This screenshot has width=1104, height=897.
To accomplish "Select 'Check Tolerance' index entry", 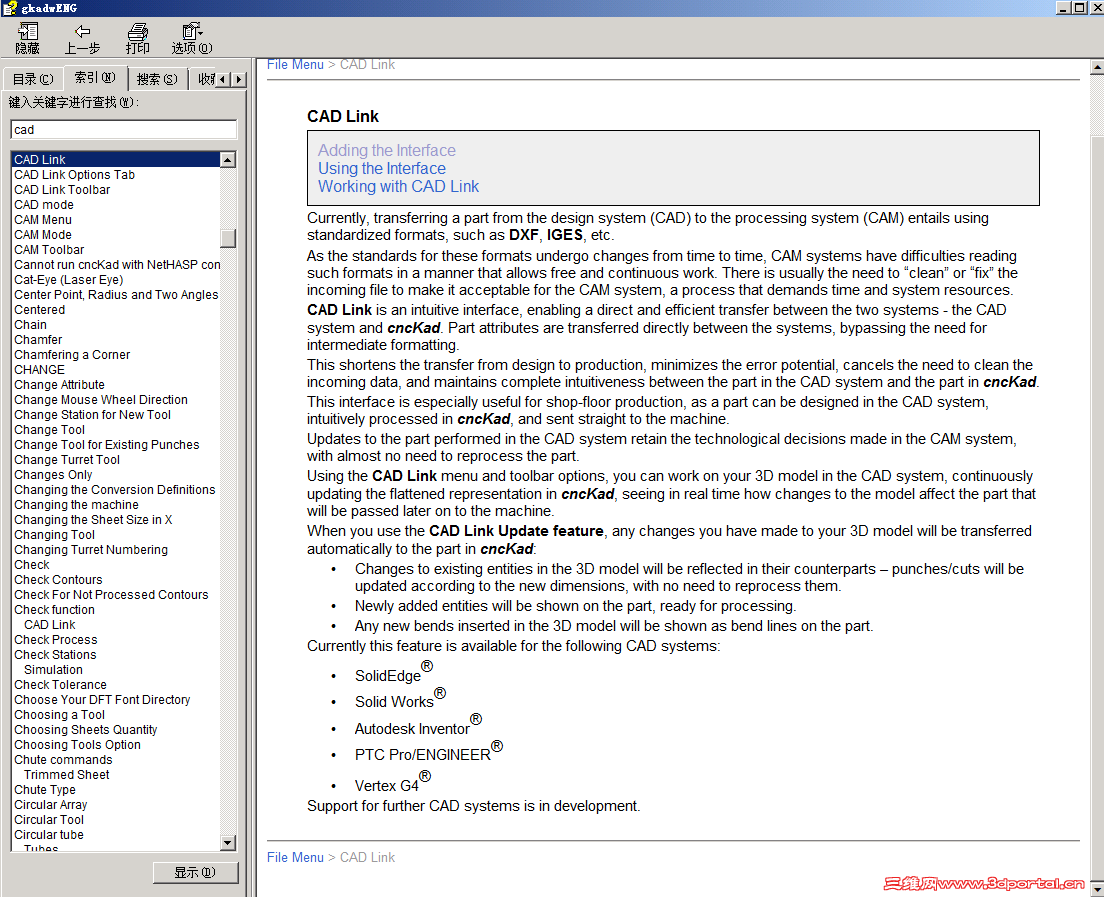I will [x=61, y=684].
